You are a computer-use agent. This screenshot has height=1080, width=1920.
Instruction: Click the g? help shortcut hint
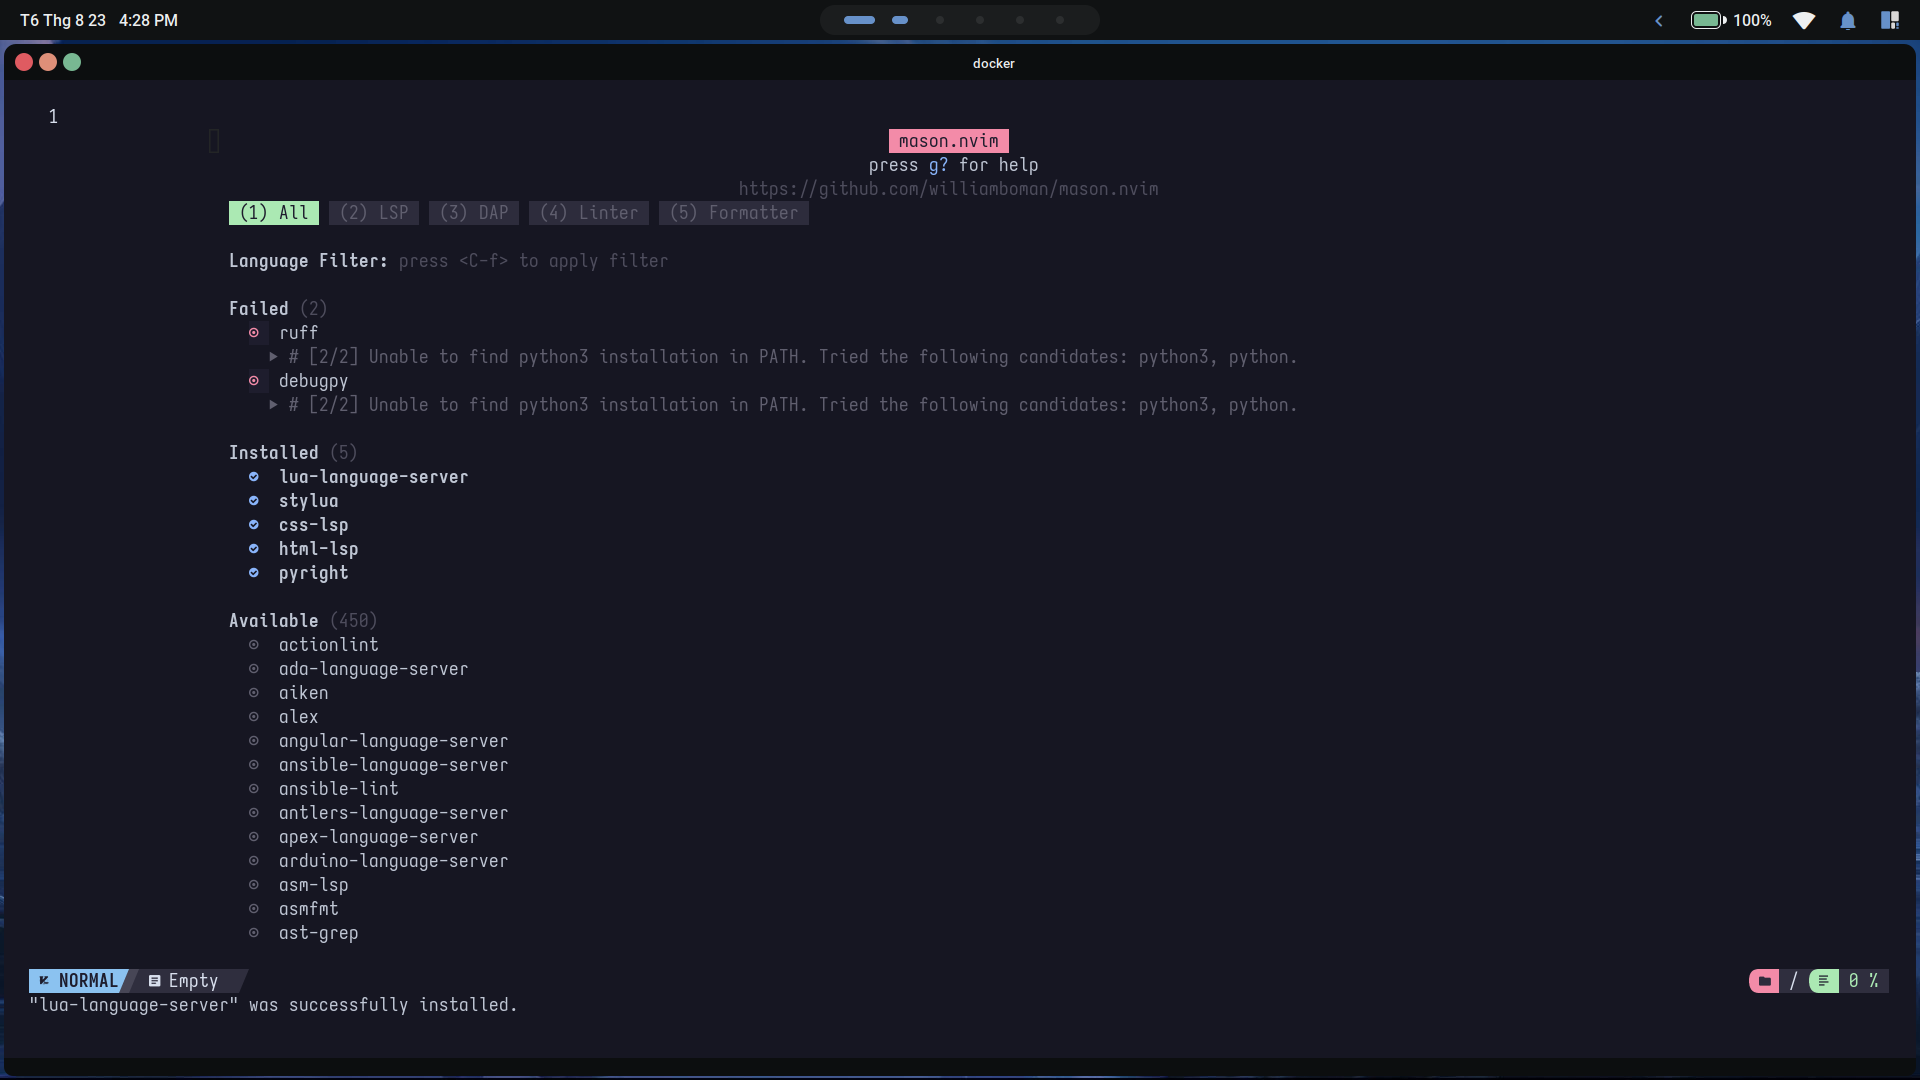coord(938,165)
